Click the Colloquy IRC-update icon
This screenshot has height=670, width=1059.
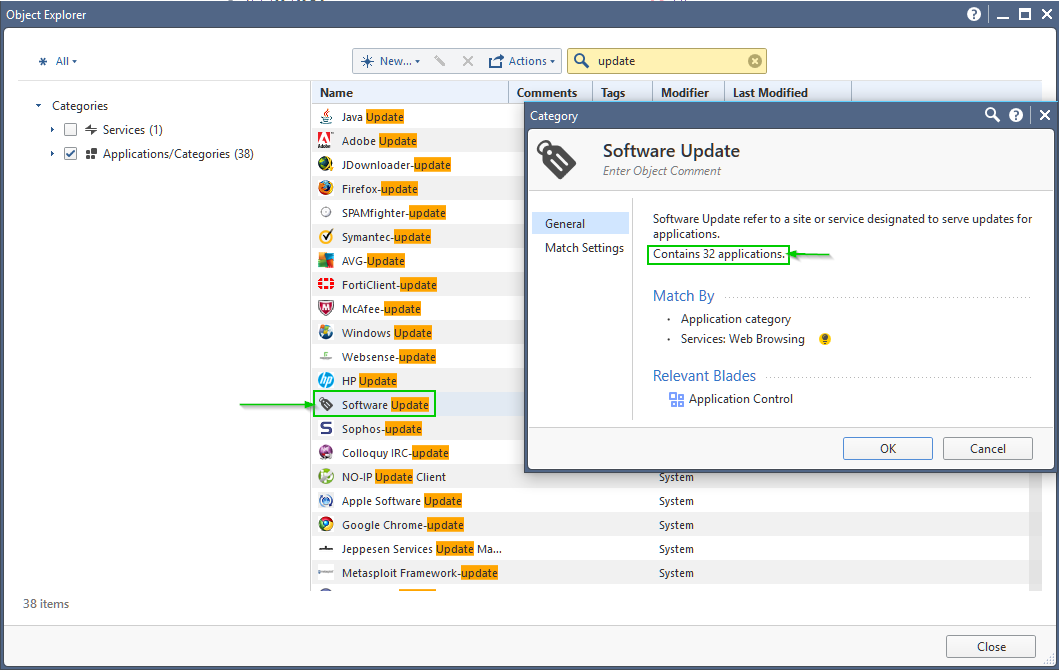pos(326,453)
